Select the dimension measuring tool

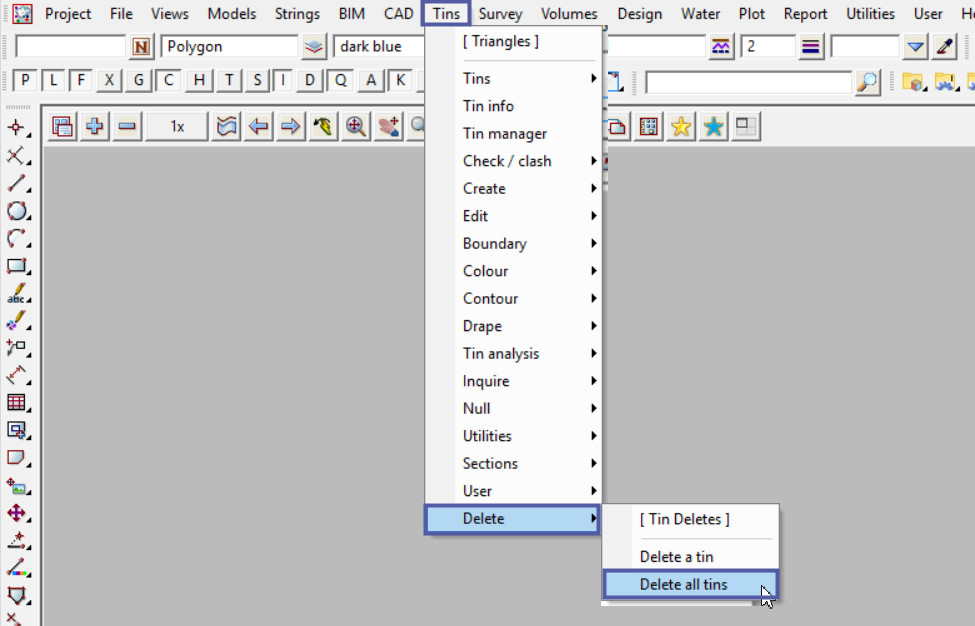click(16, 375)
